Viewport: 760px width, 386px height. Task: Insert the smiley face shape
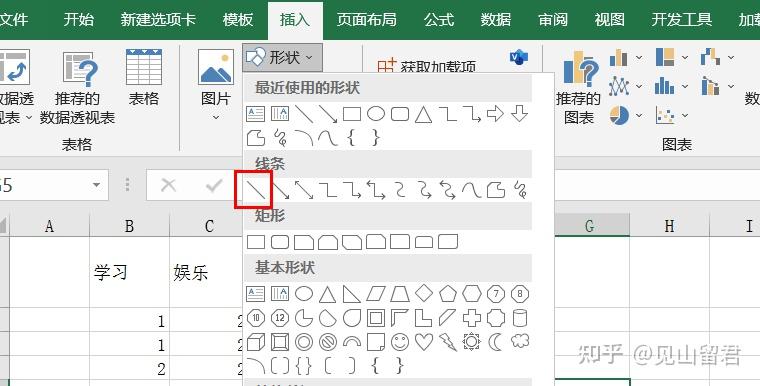click(x=400, y=342)
